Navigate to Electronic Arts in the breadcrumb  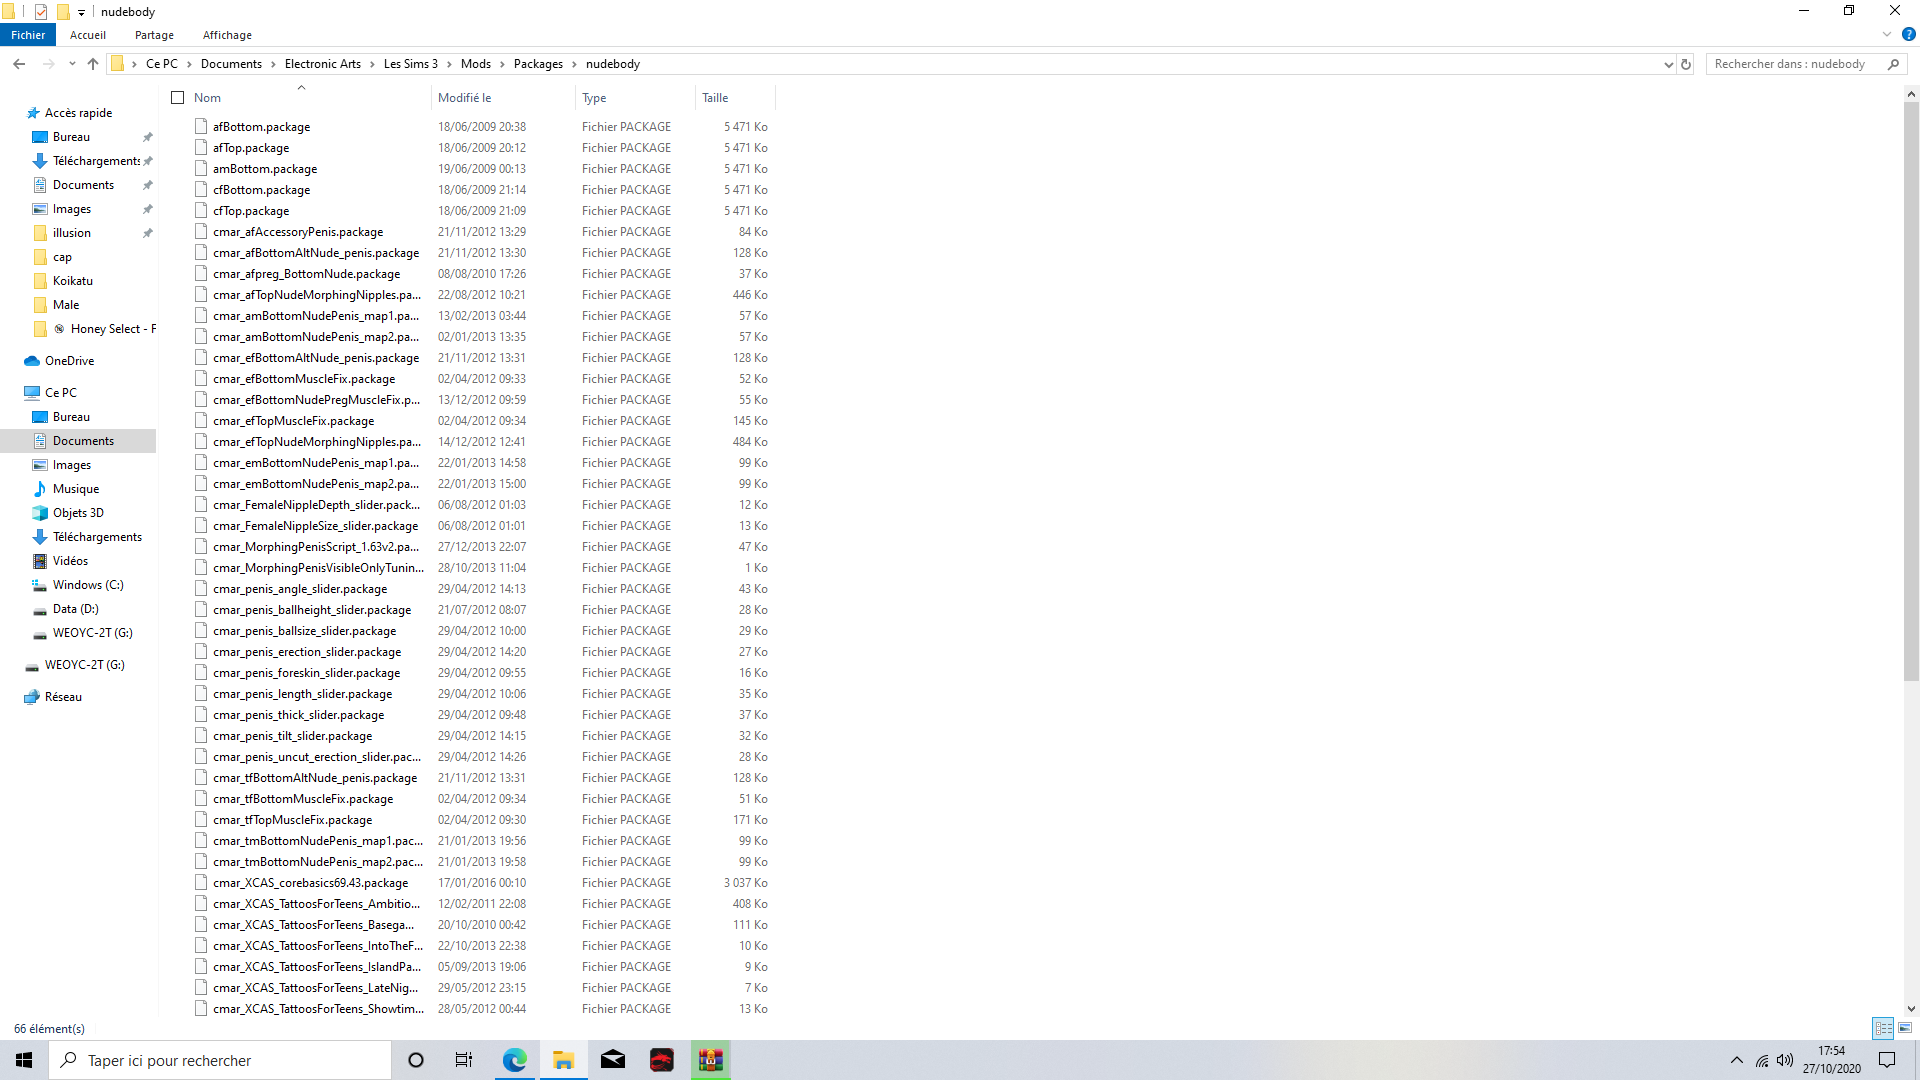point(323,64)
